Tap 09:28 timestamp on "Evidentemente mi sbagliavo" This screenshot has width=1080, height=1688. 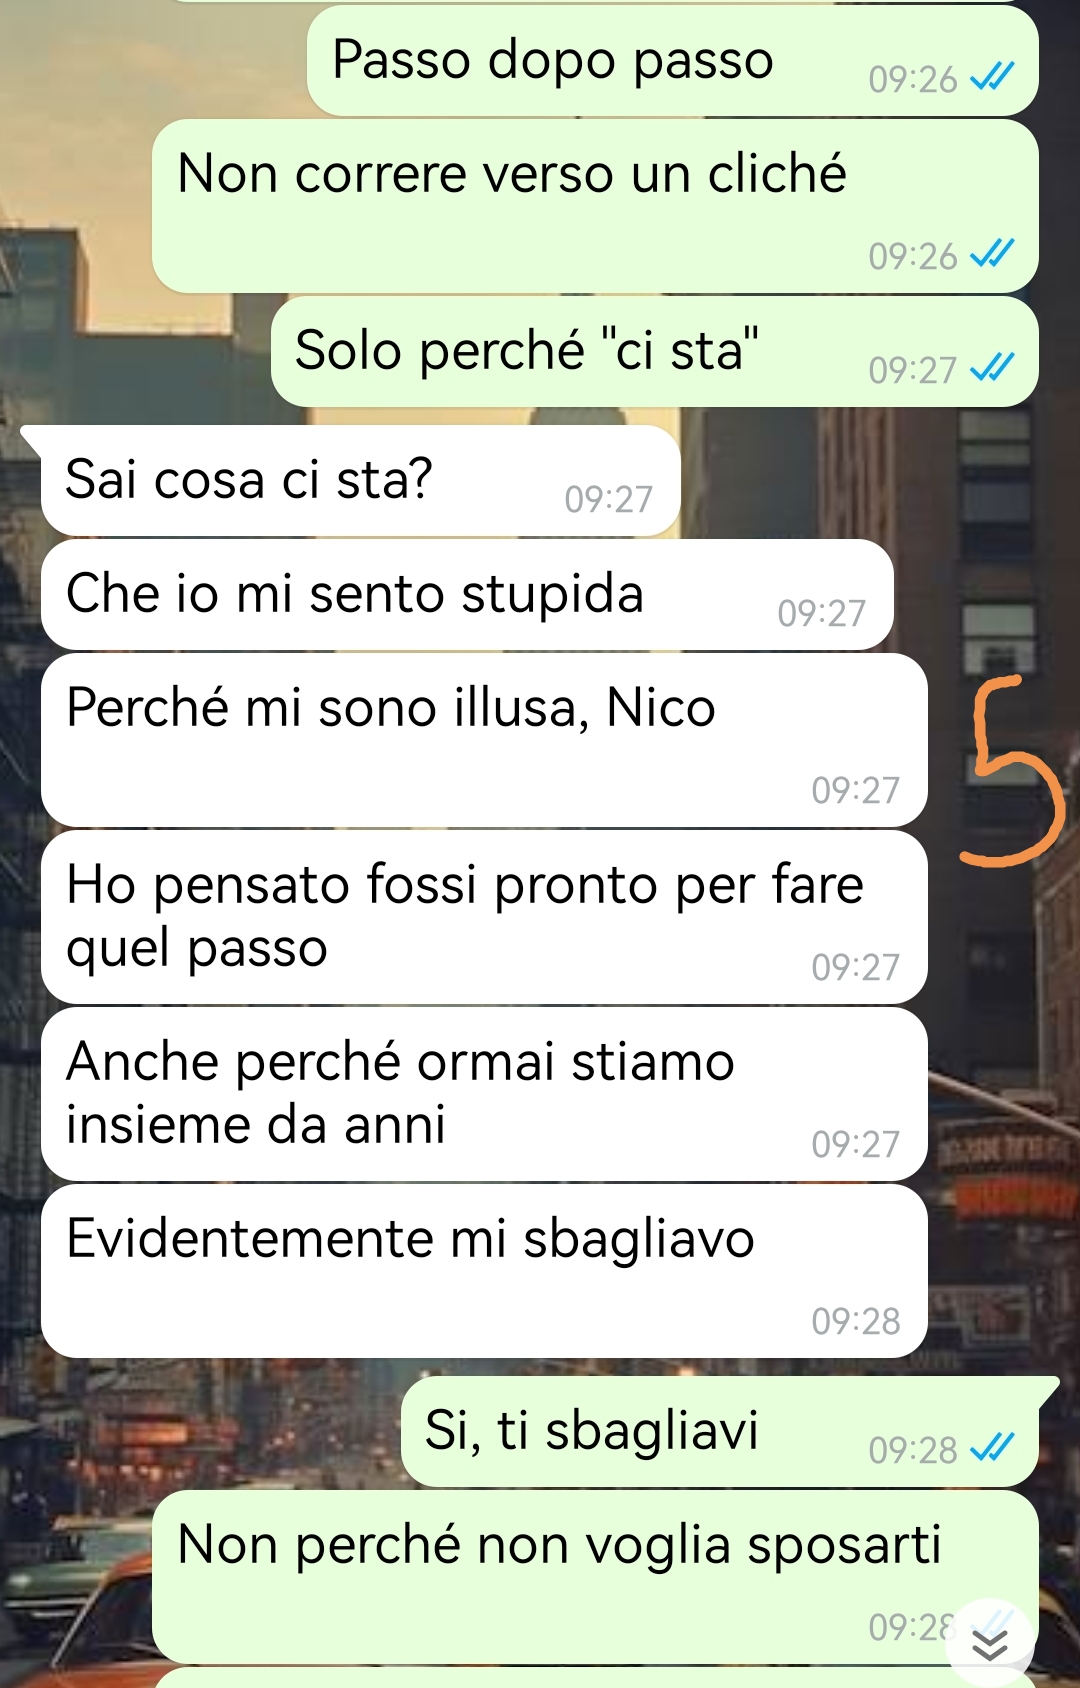coord(856,1321)
